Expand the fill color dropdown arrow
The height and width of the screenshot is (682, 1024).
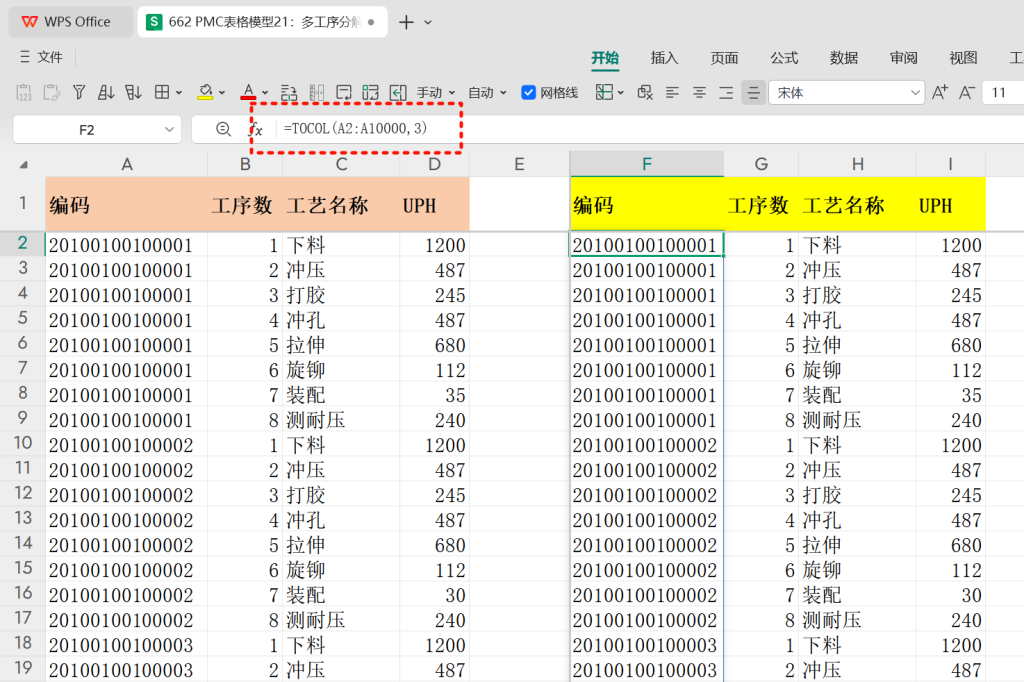222,93
